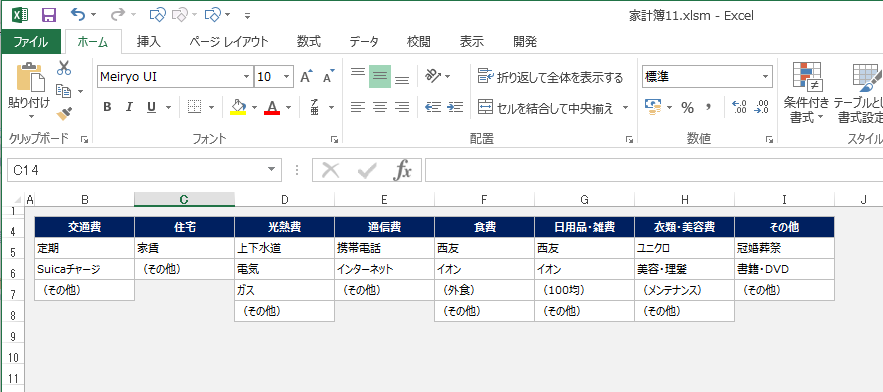Decrease indent icon
The height and width of the screenshot is (392, 883).
pyautogui.click(x=433, y=107)
